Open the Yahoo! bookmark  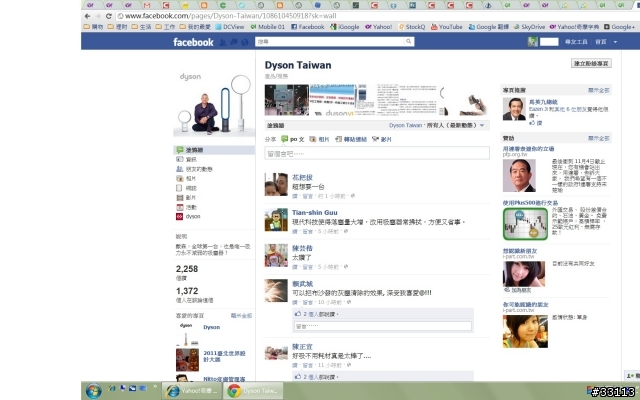coord(378,27)
